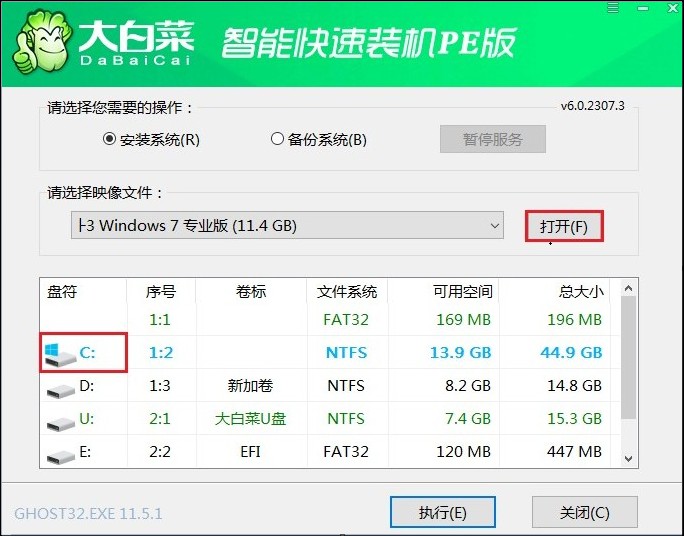Sort by 文件系统 column header
This screenshot has width=684, height=536.
point(346,292)
